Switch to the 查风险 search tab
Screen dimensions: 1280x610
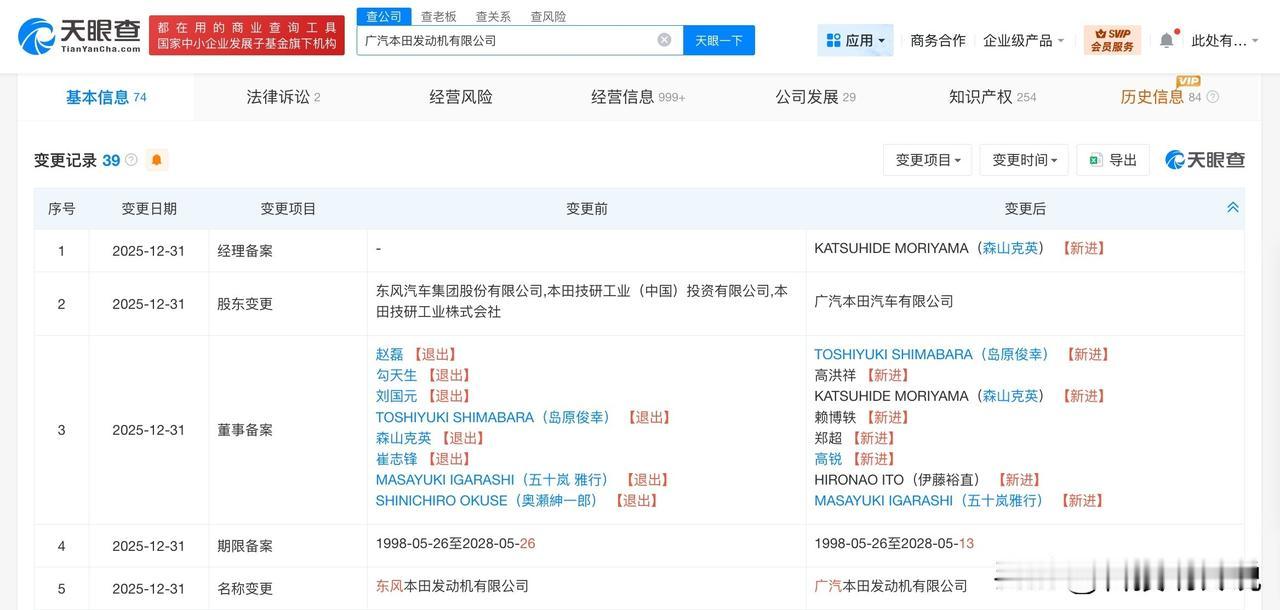click(548, 16)
